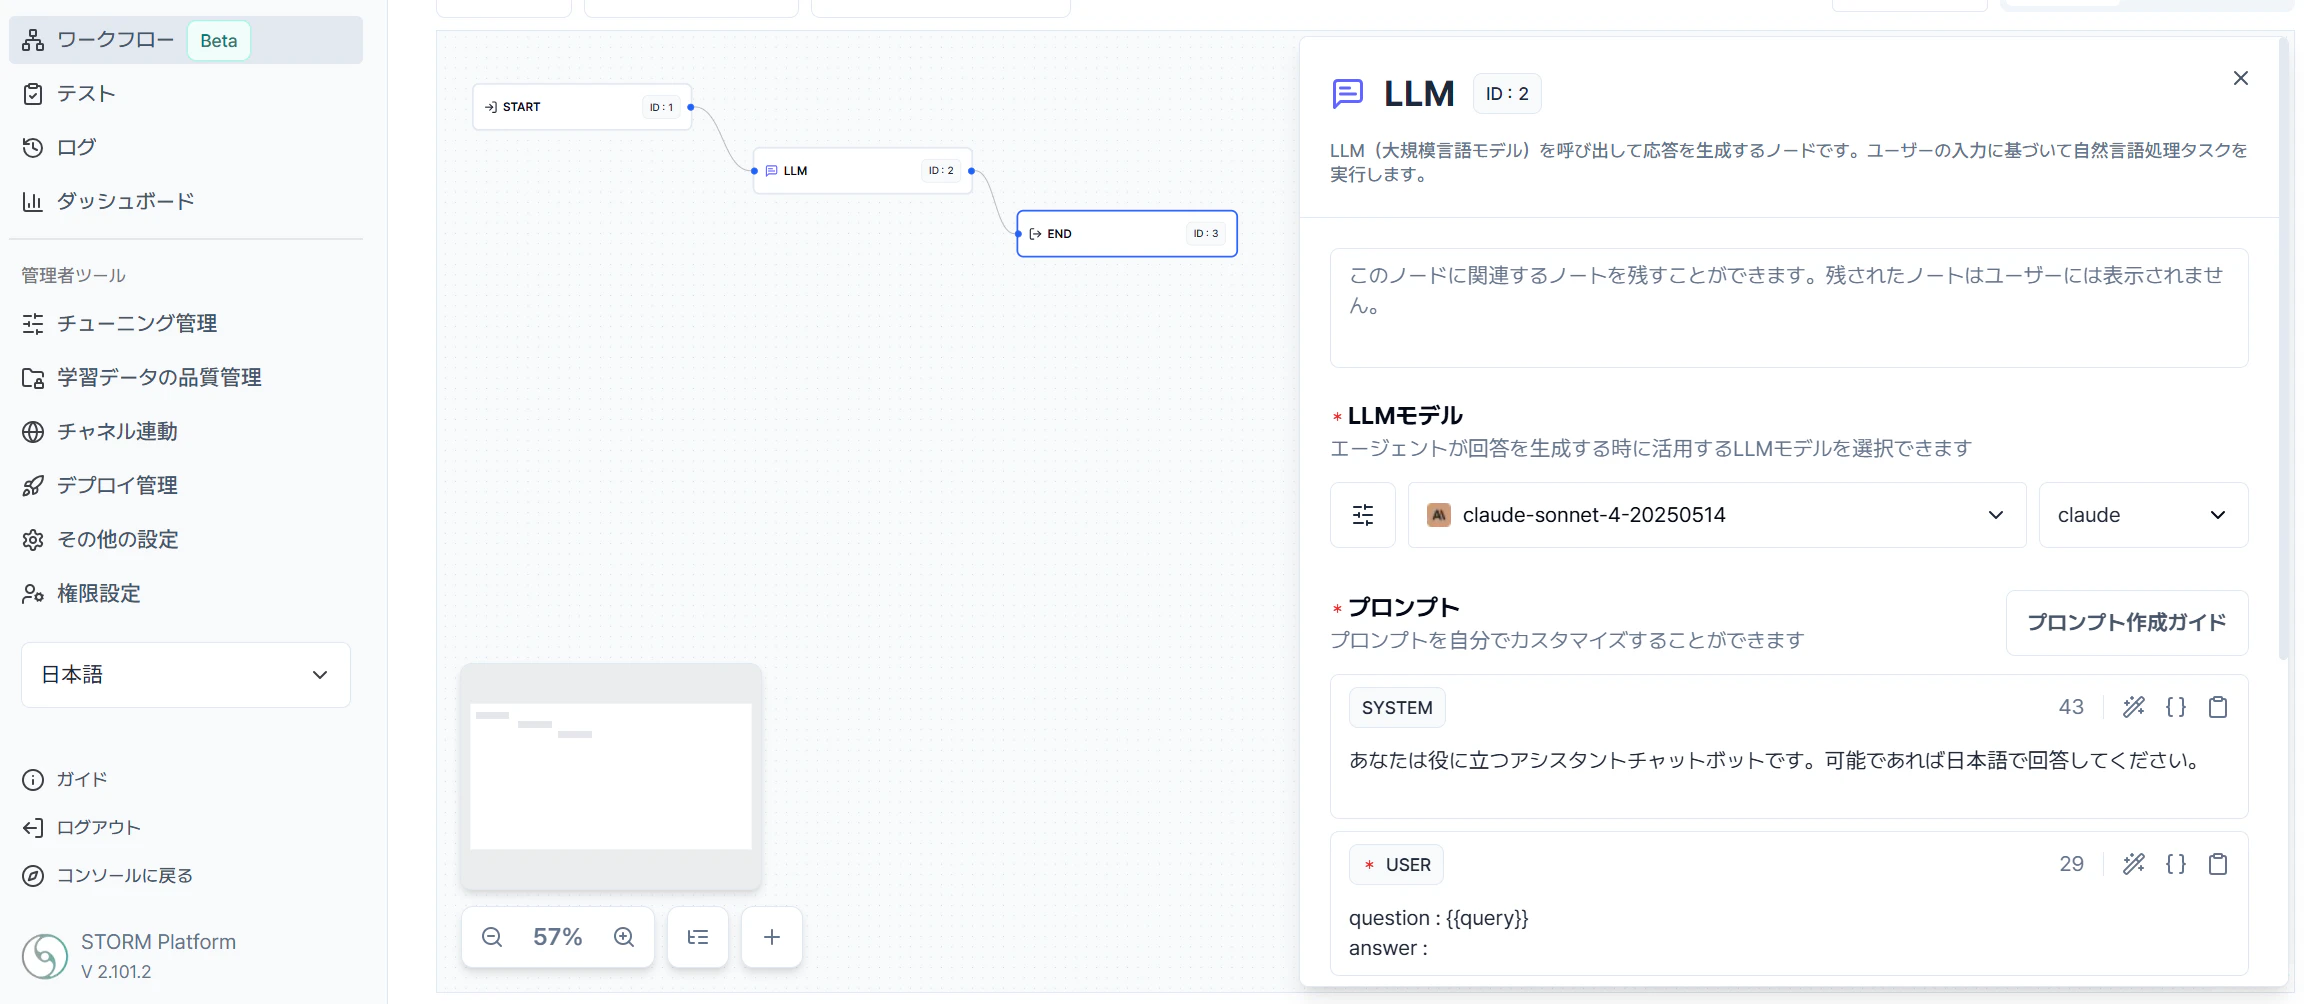Click the USER character count 29
Viewport: 2304px width, 1004px height.
pos(2071,864)
